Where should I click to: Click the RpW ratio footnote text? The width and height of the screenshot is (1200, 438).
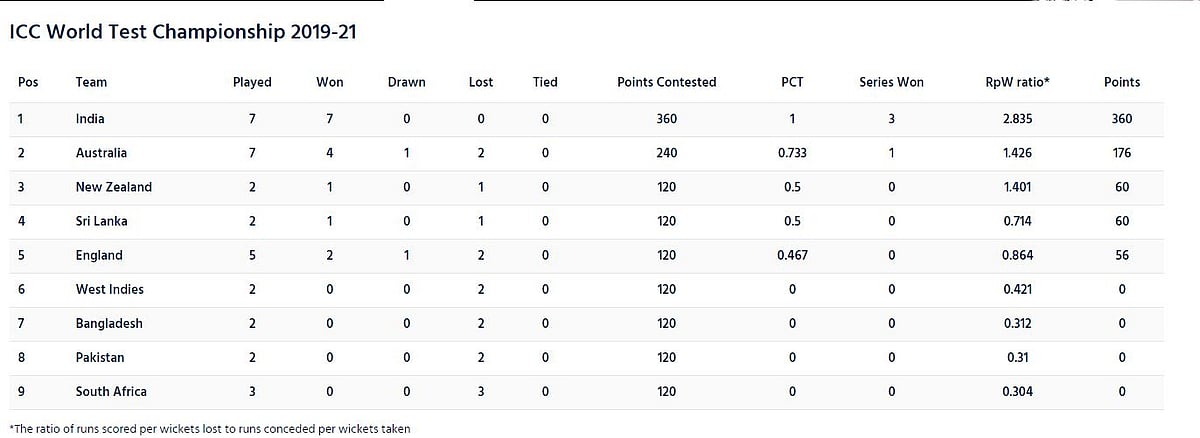[209, 428]
